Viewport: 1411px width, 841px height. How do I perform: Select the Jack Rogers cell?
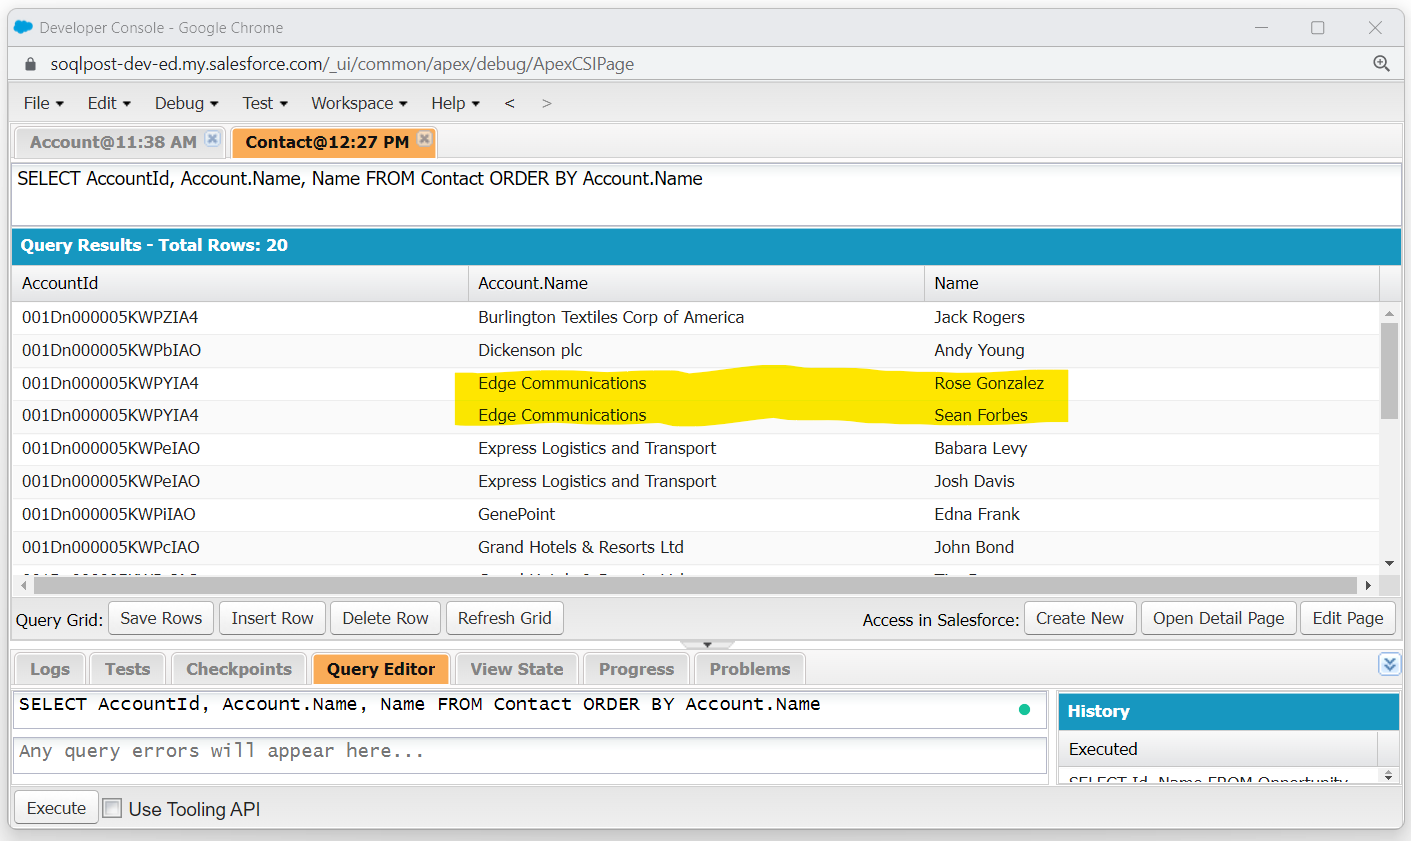click(1152, 317)
